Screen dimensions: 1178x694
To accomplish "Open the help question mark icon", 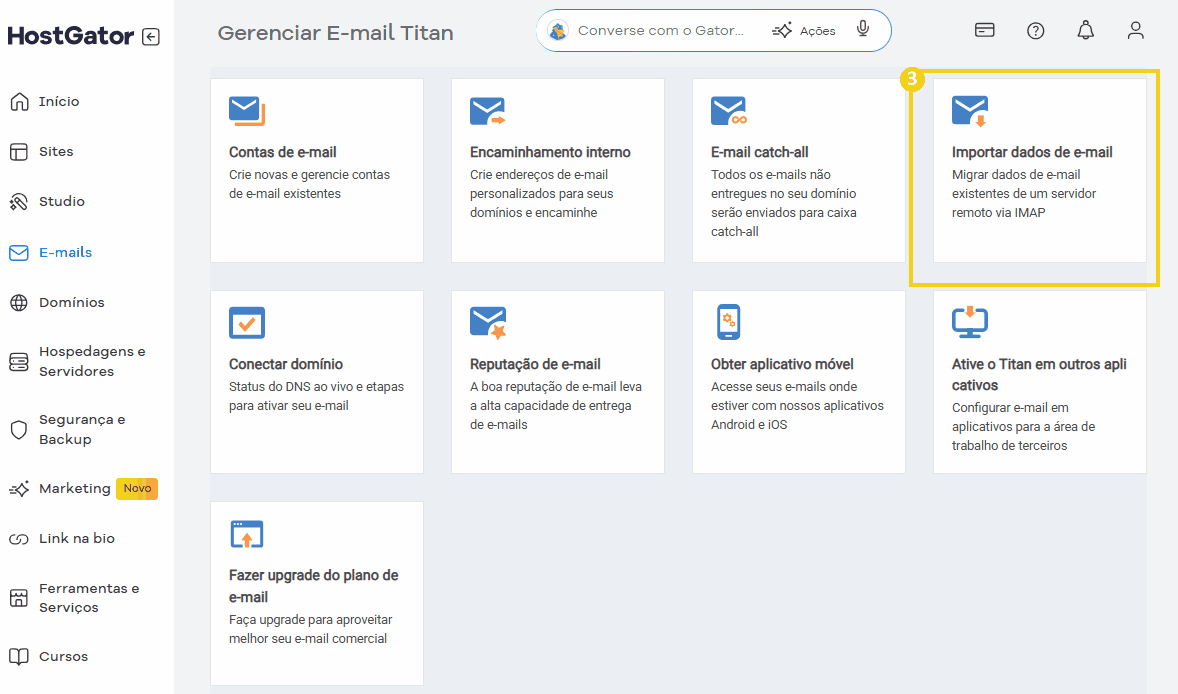I will pos(1035,31).
